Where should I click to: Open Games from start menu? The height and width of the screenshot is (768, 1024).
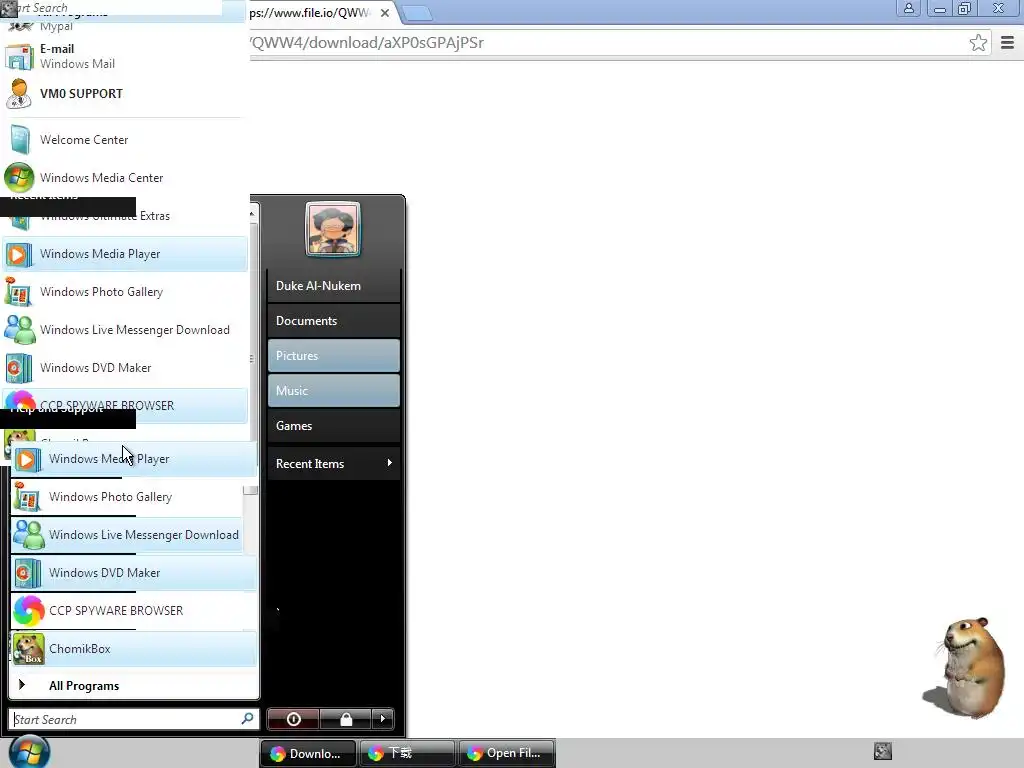coord(334,426)
